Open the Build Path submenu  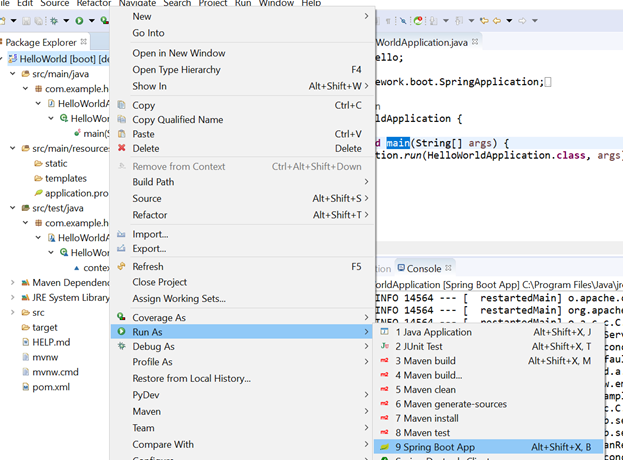(242, 182)
